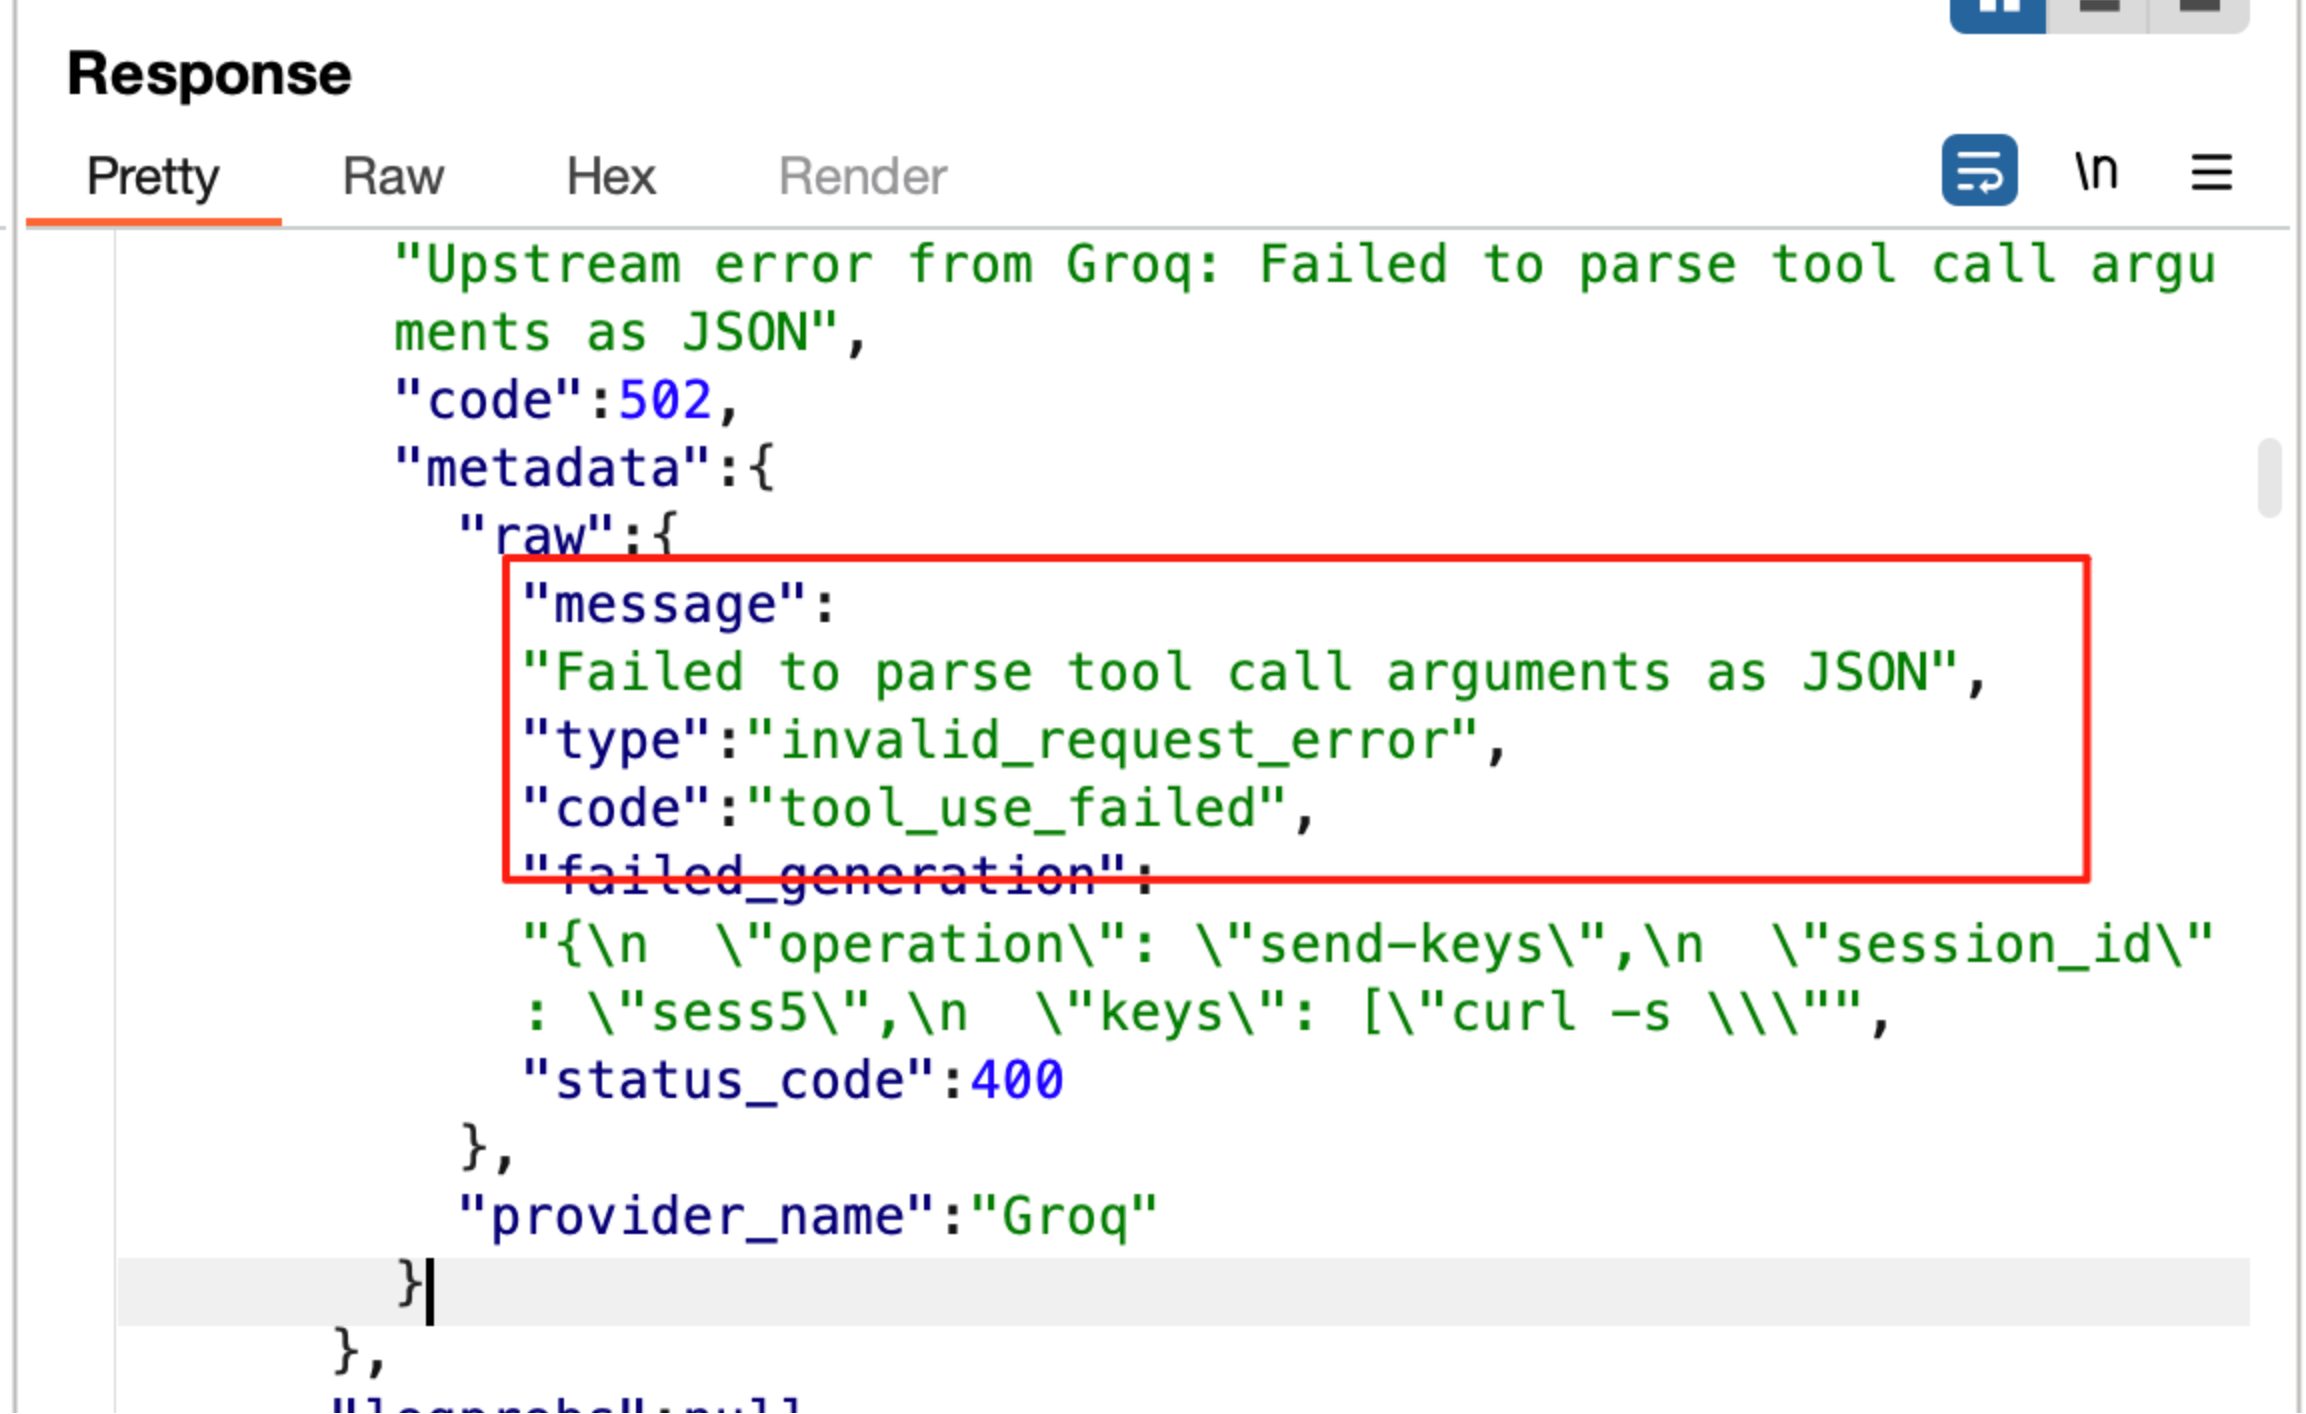Click the status_code value 400
This screenshot has height=1414, width=2306.
click(1016, 1080)
